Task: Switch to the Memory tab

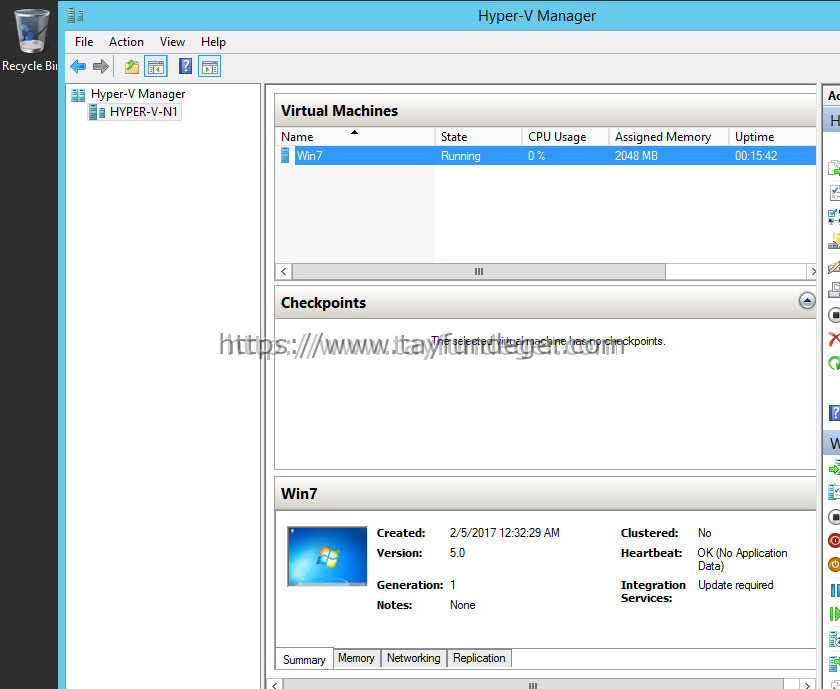Action: click(x=356, y=658)
